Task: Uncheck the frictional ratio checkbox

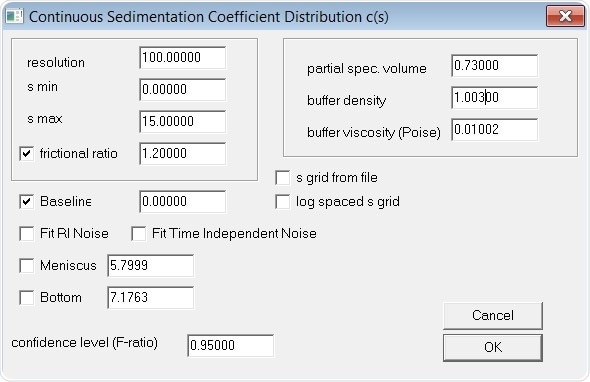Action: [27, 154]
